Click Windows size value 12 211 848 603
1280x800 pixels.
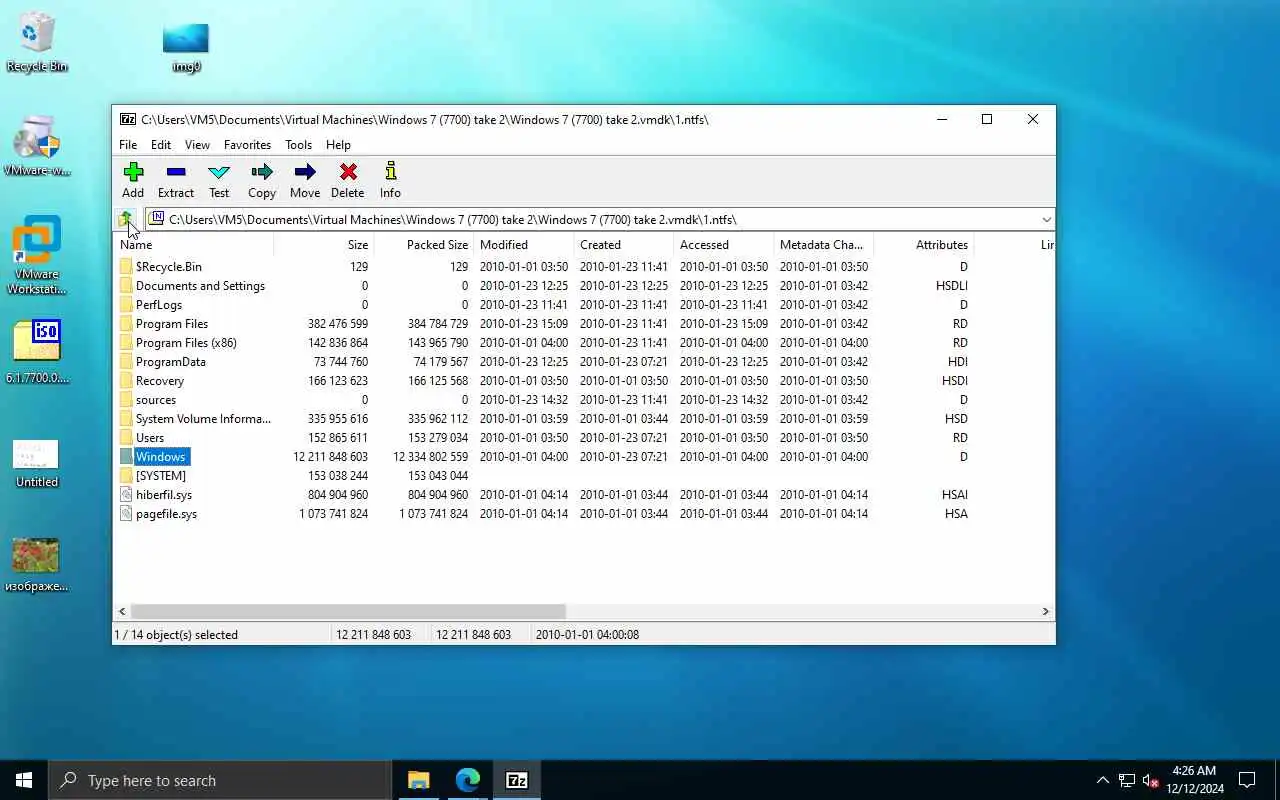tap(330, 457)
